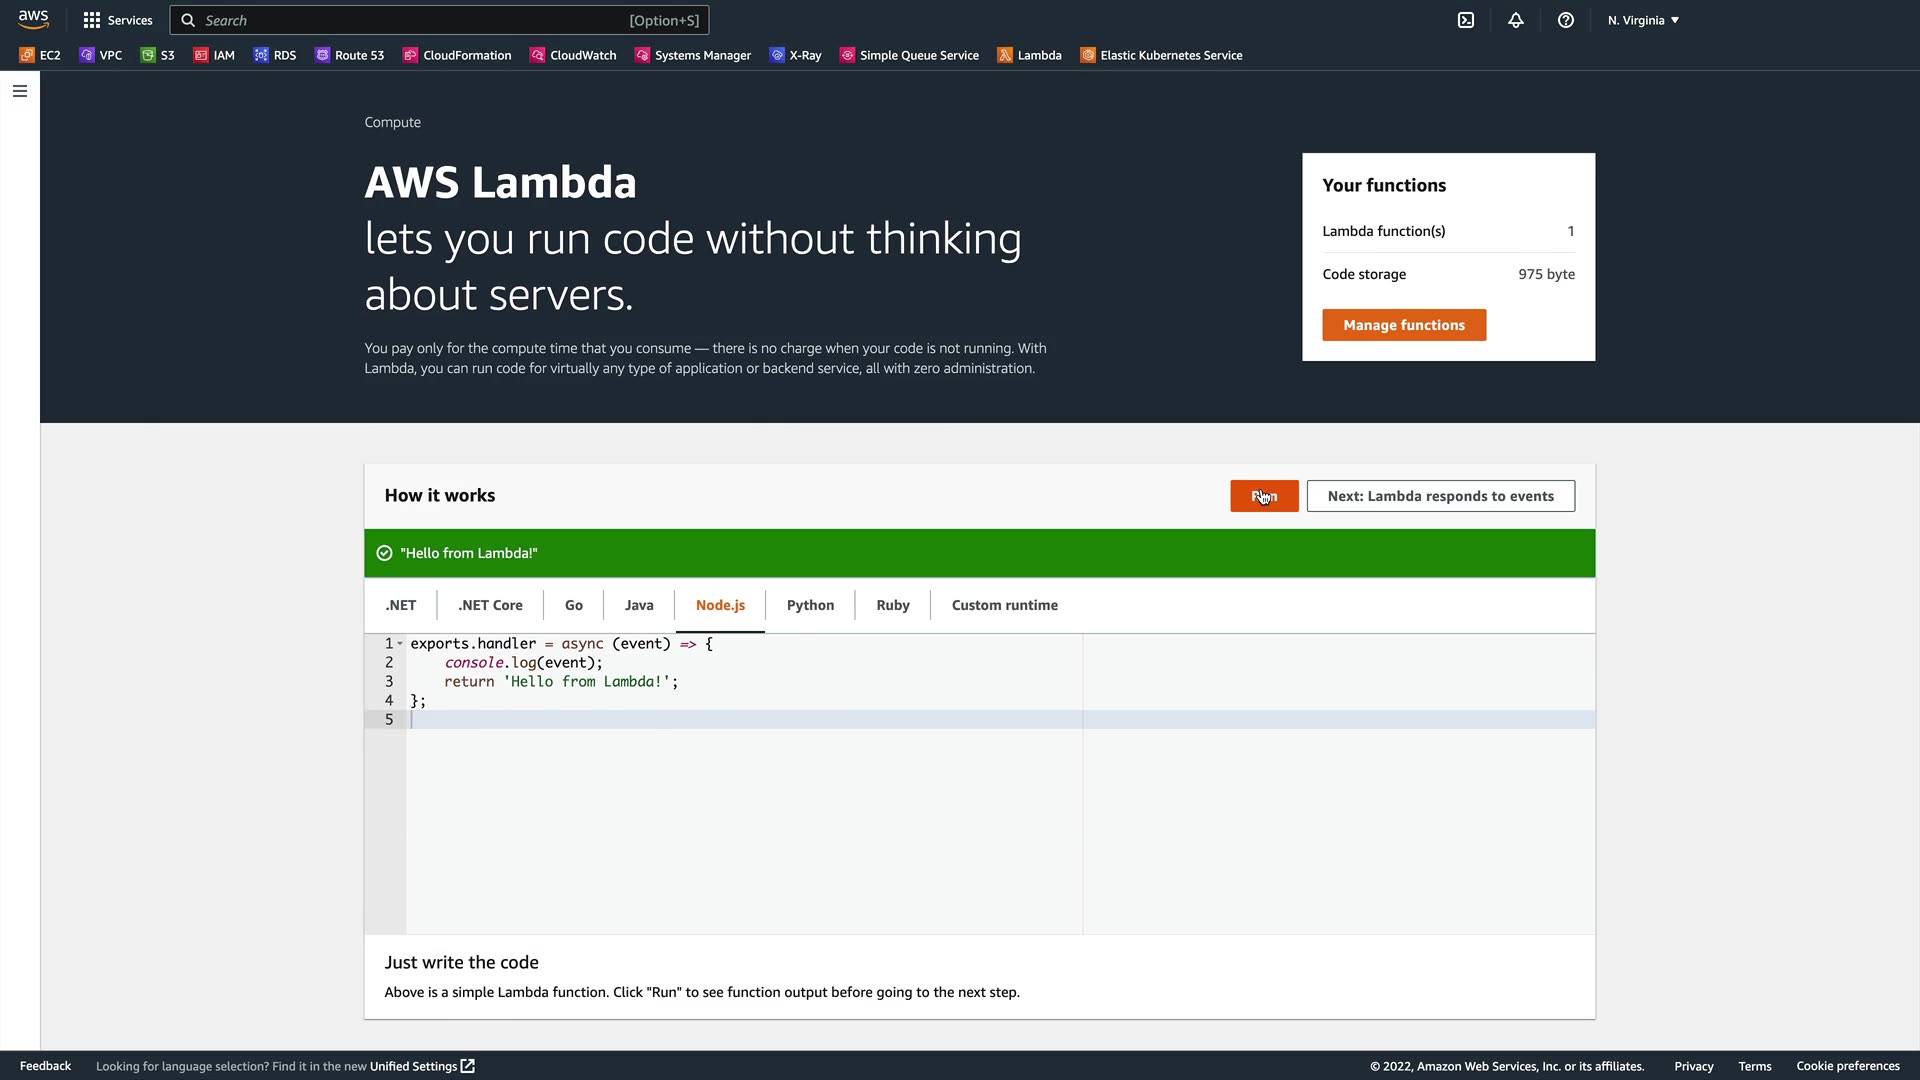Image resolution: width=1920 pixels, height=1080 pixels.
Task: Click Manage functions button
Action: tap(1403, 325)
